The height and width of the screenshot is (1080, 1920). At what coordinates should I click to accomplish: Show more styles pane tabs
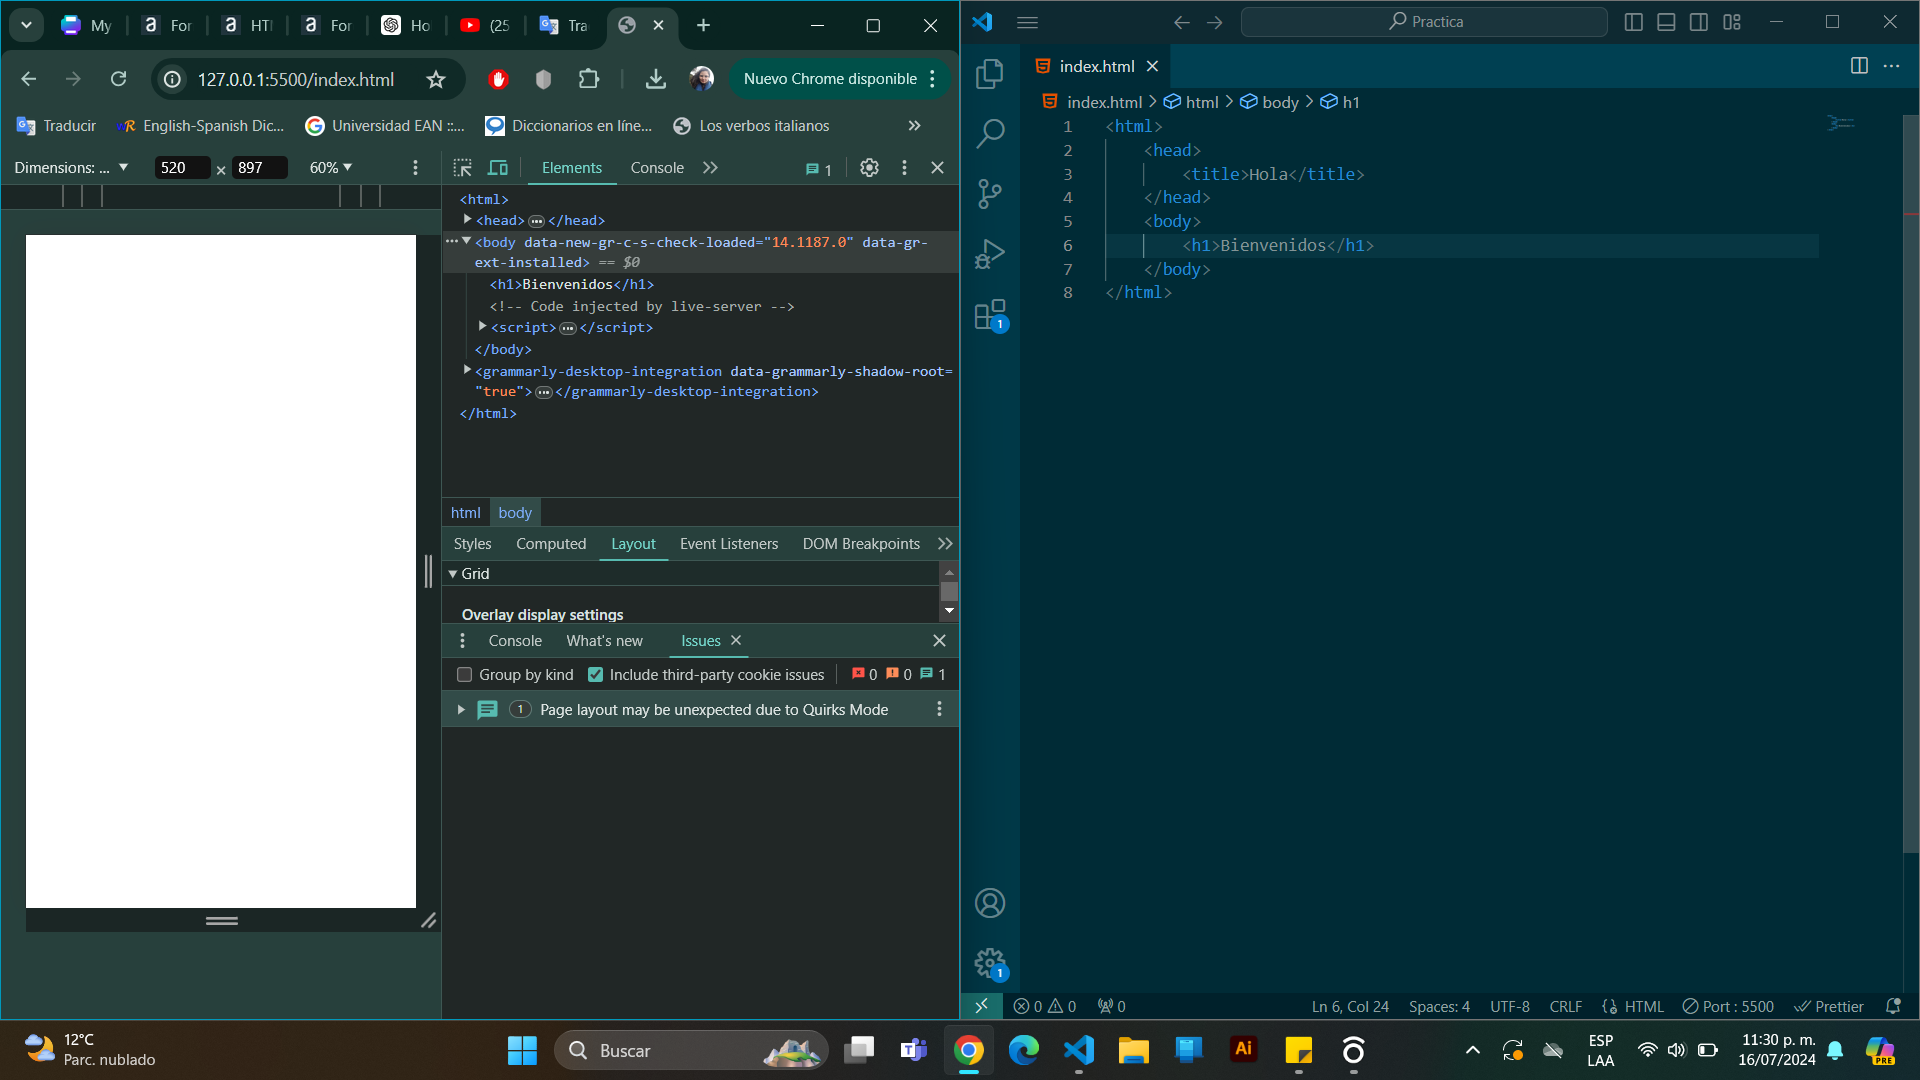[945, 544]
